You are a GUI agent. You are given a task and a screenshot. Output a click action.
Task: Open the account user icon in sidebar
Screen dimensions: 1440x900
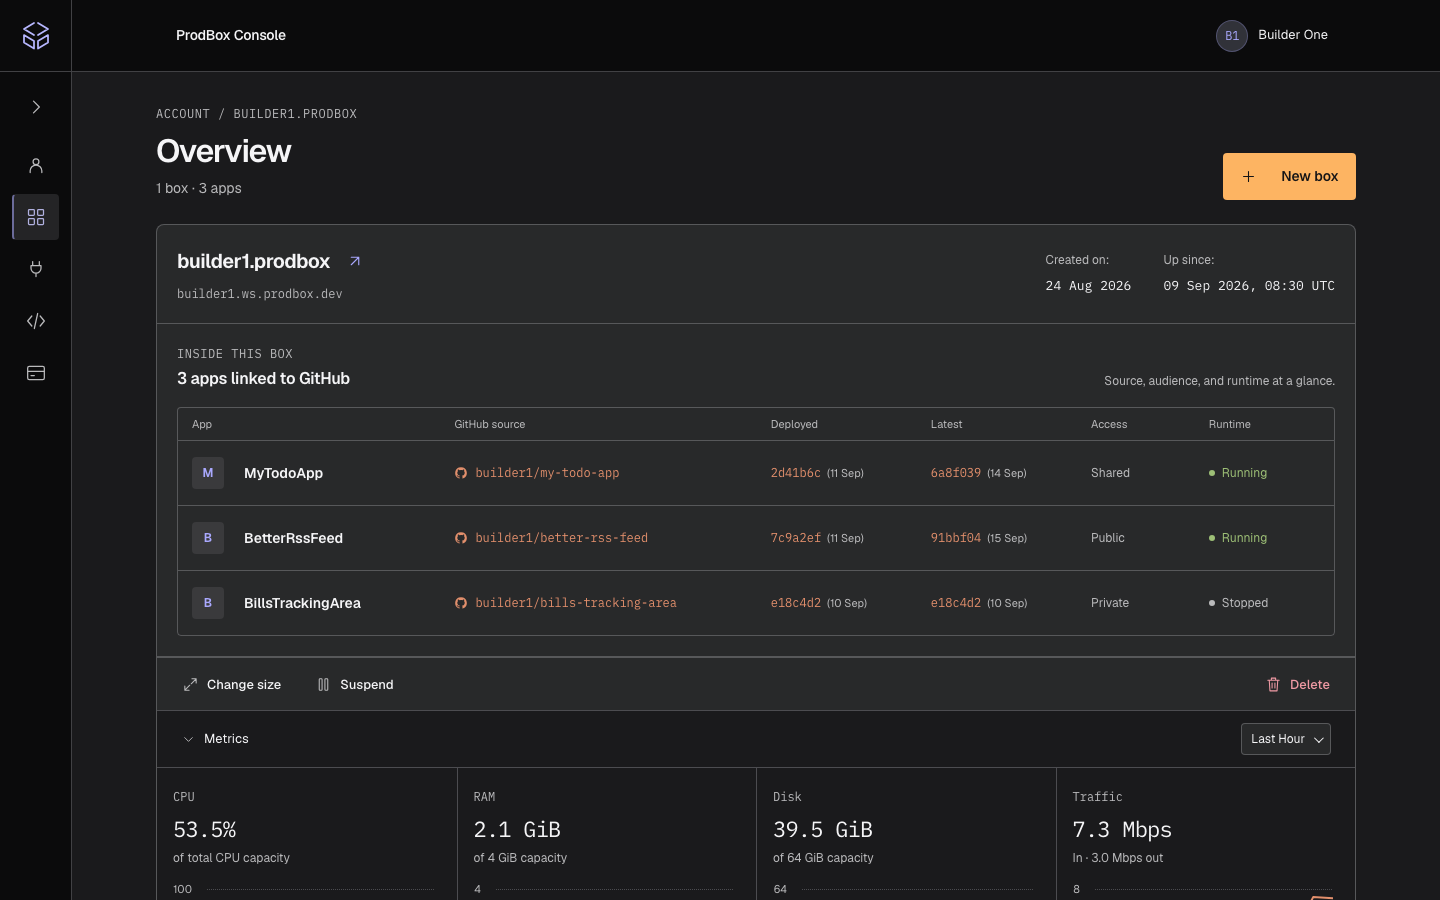coord(36,165)
